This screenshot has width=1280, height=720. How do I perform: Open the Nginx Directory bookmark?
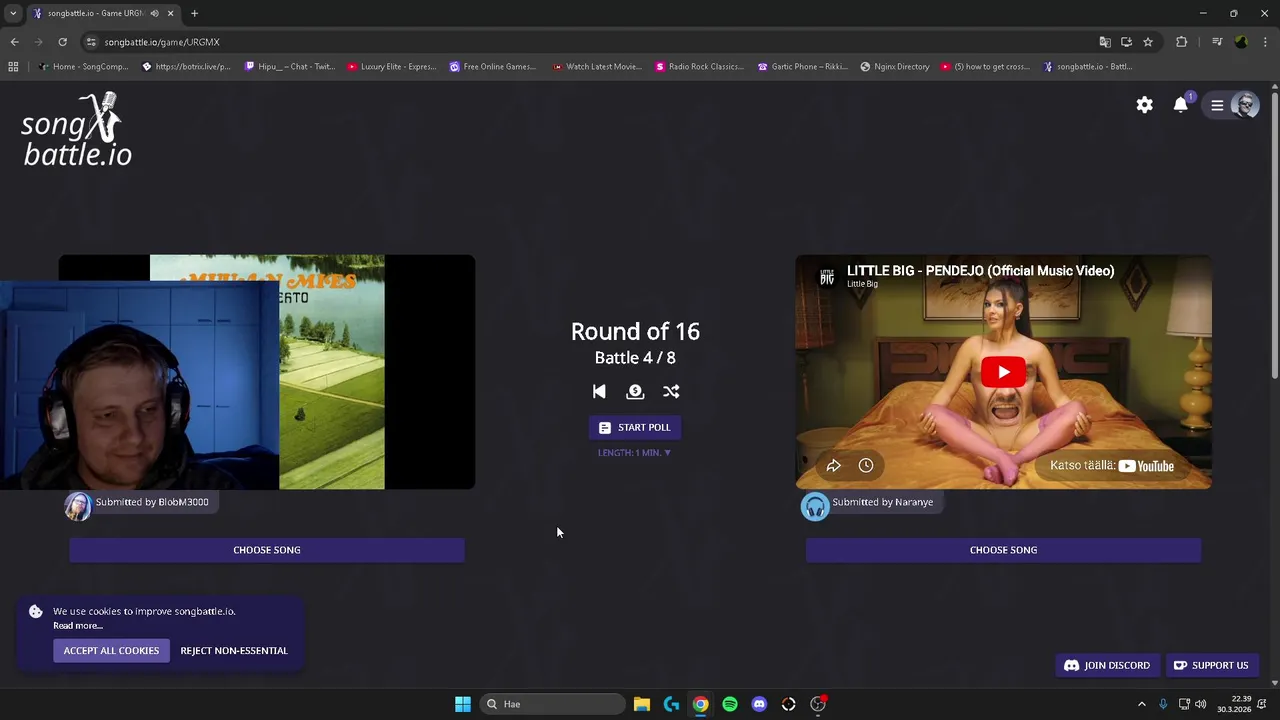click(895, 67)
